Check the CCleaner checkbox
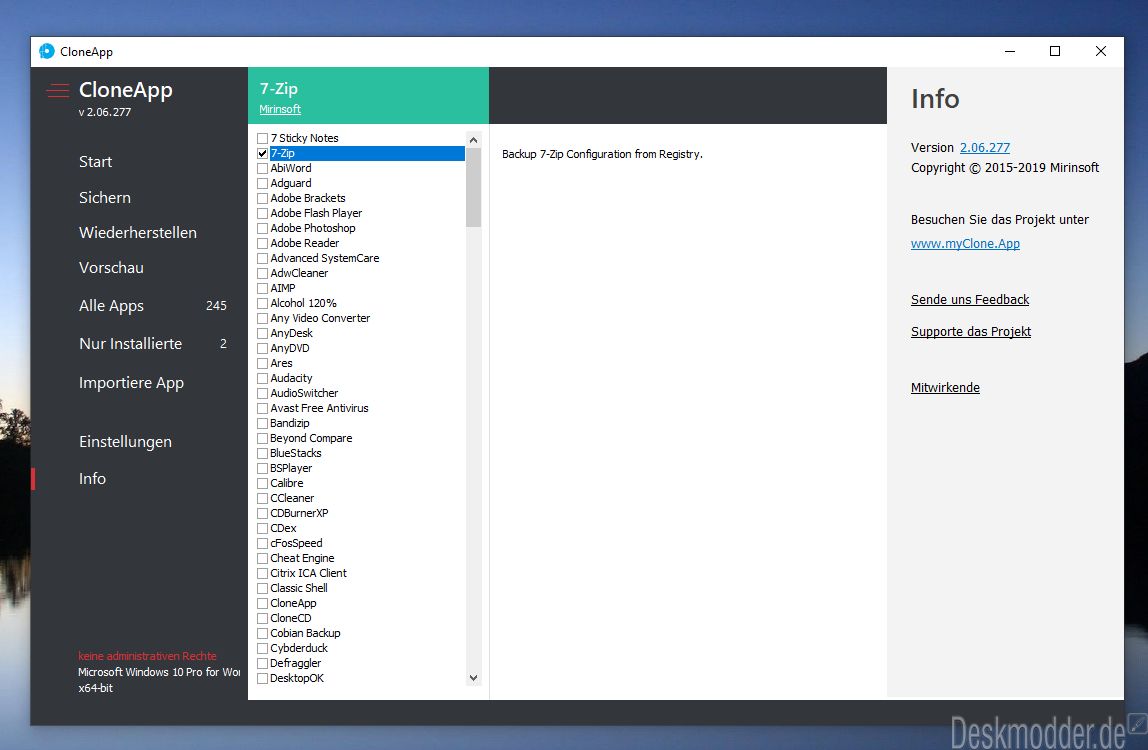This screenshot has width=1148, height=750. [262, 499]
